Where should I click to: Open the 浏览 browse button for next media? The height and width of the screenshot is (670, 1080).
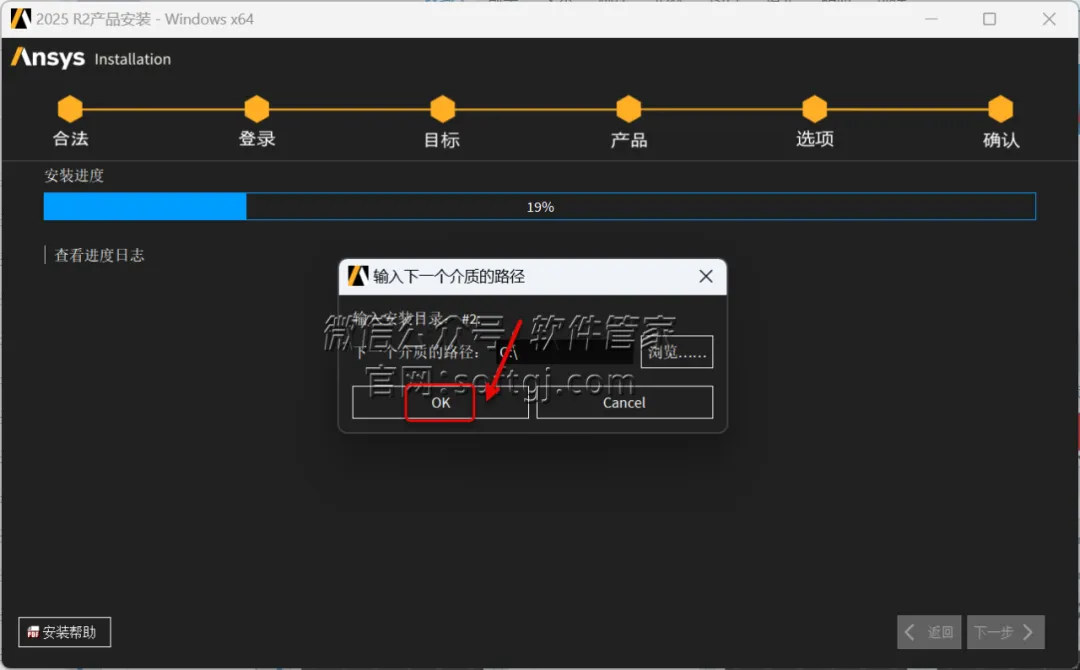click(676, 352)
